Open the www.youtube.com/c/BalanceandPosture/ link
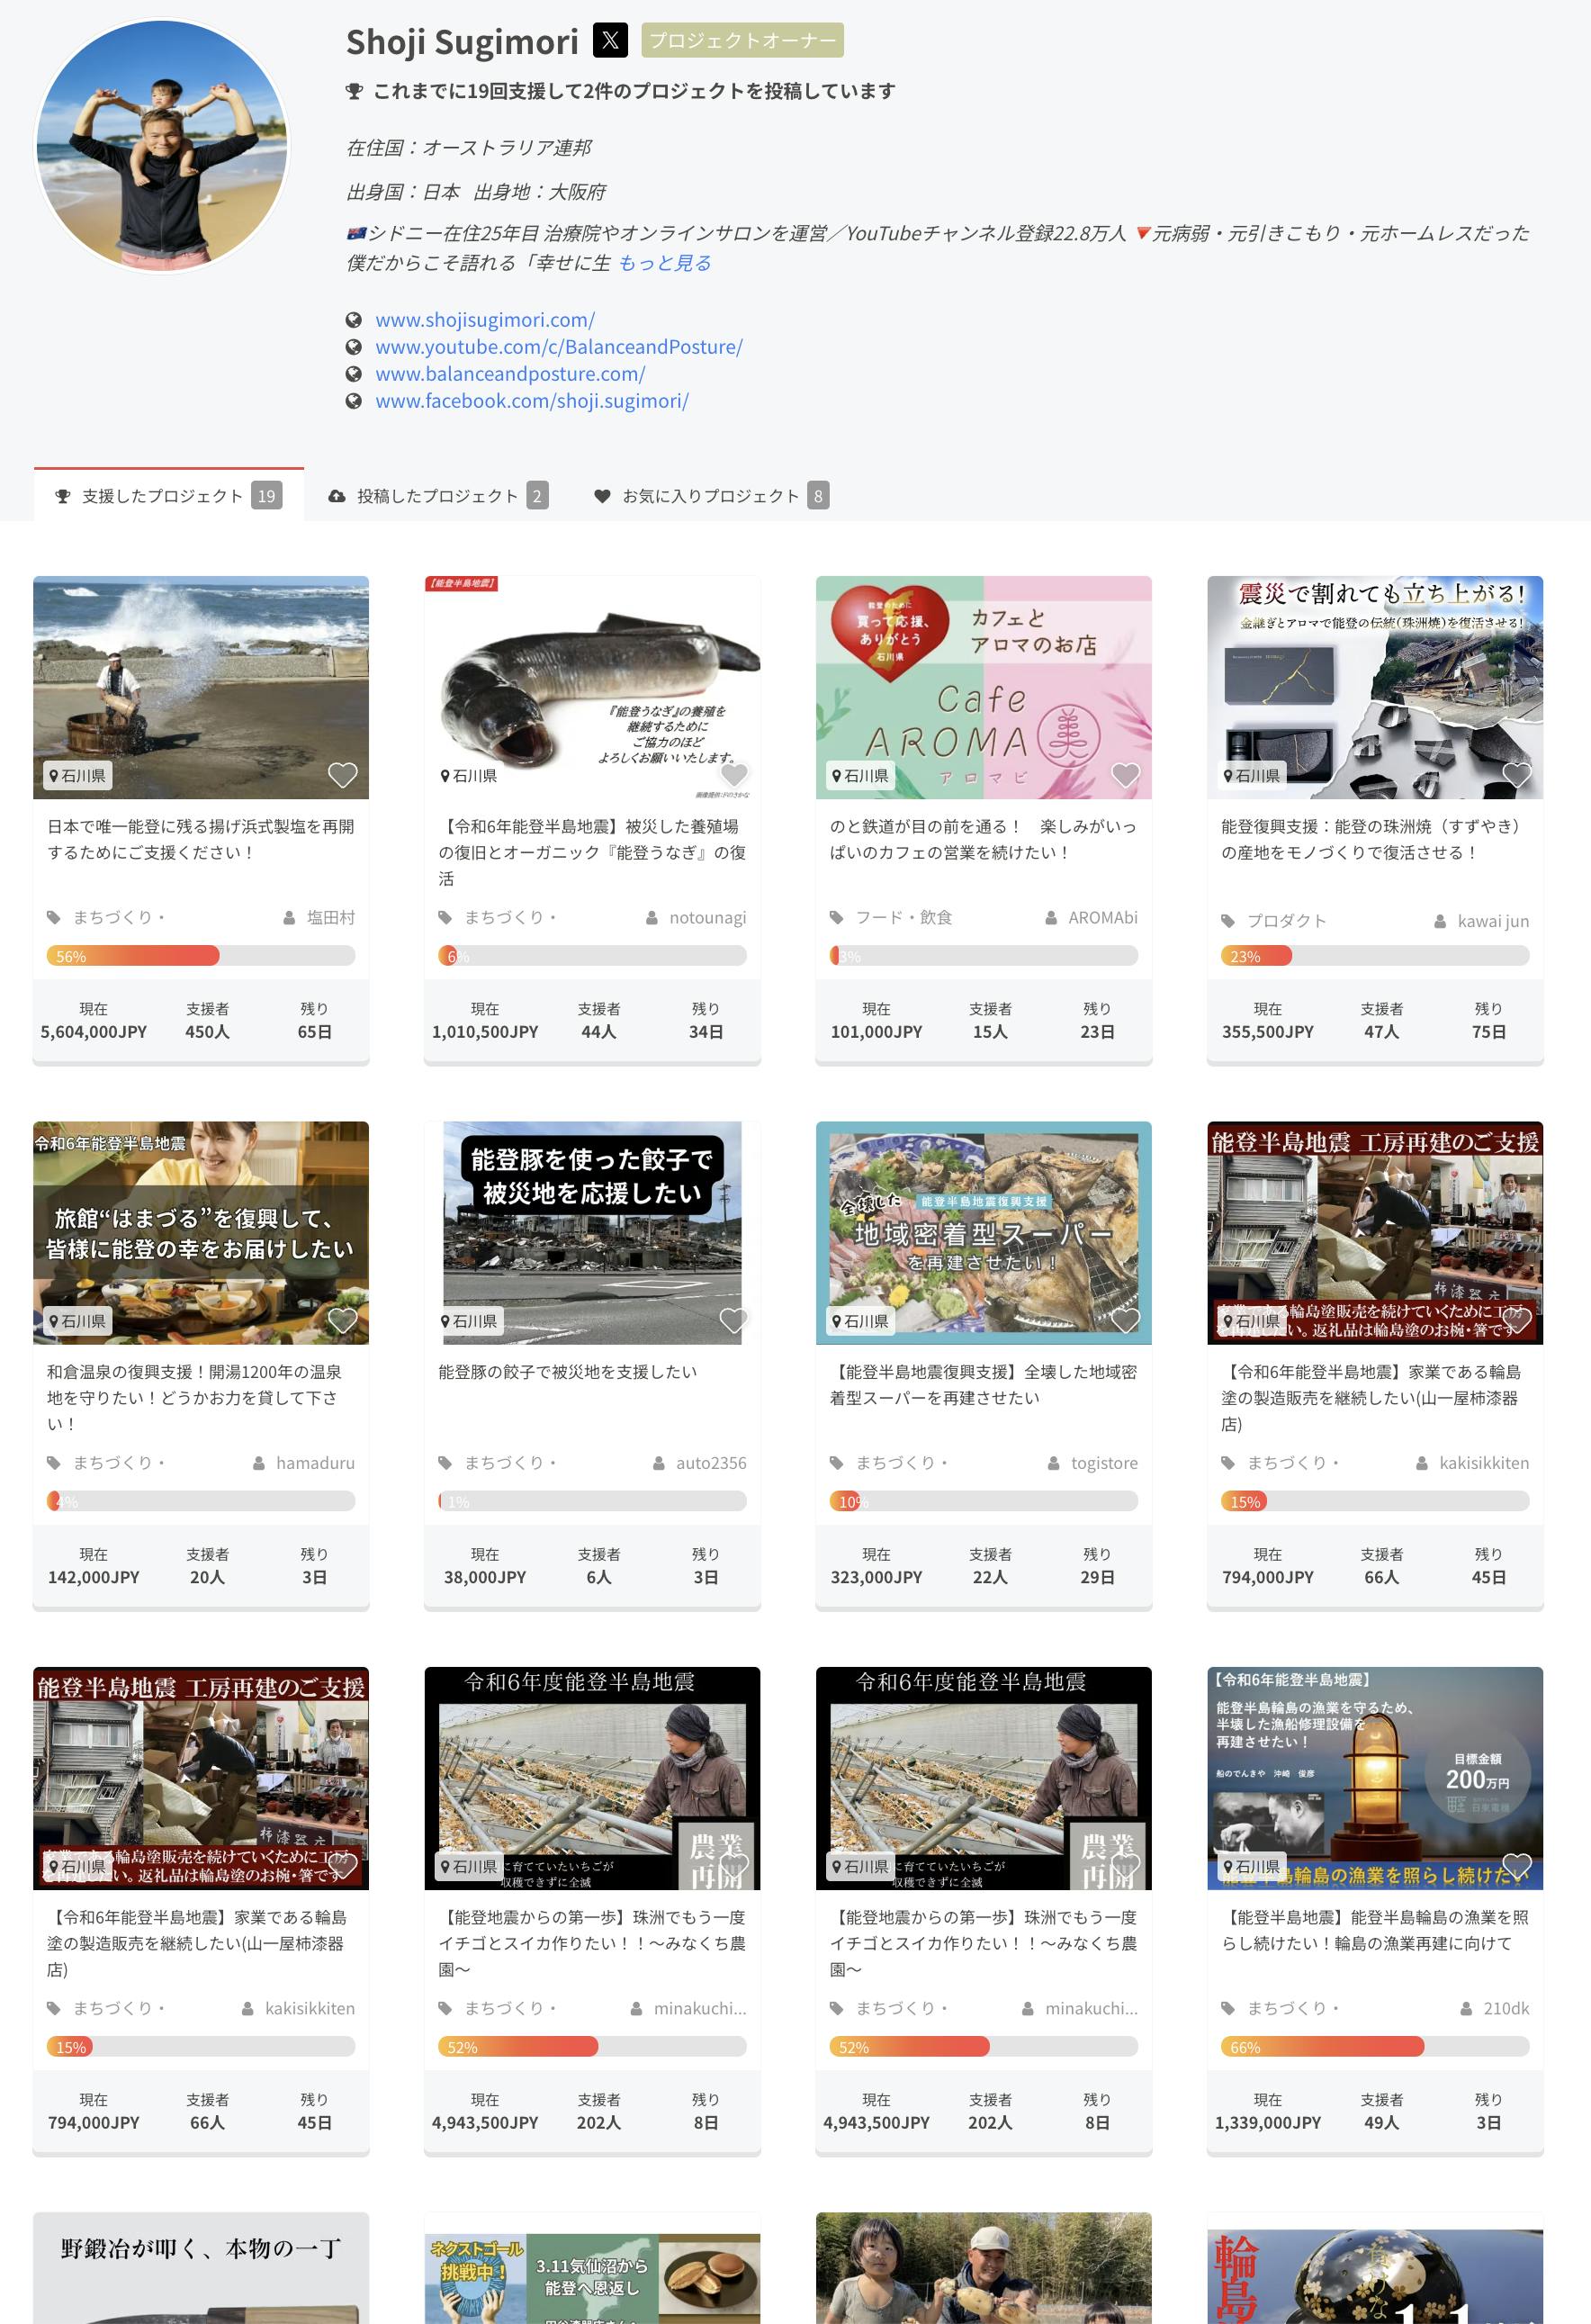Viewport: 1591px width, 2324px height. [558, 347]
